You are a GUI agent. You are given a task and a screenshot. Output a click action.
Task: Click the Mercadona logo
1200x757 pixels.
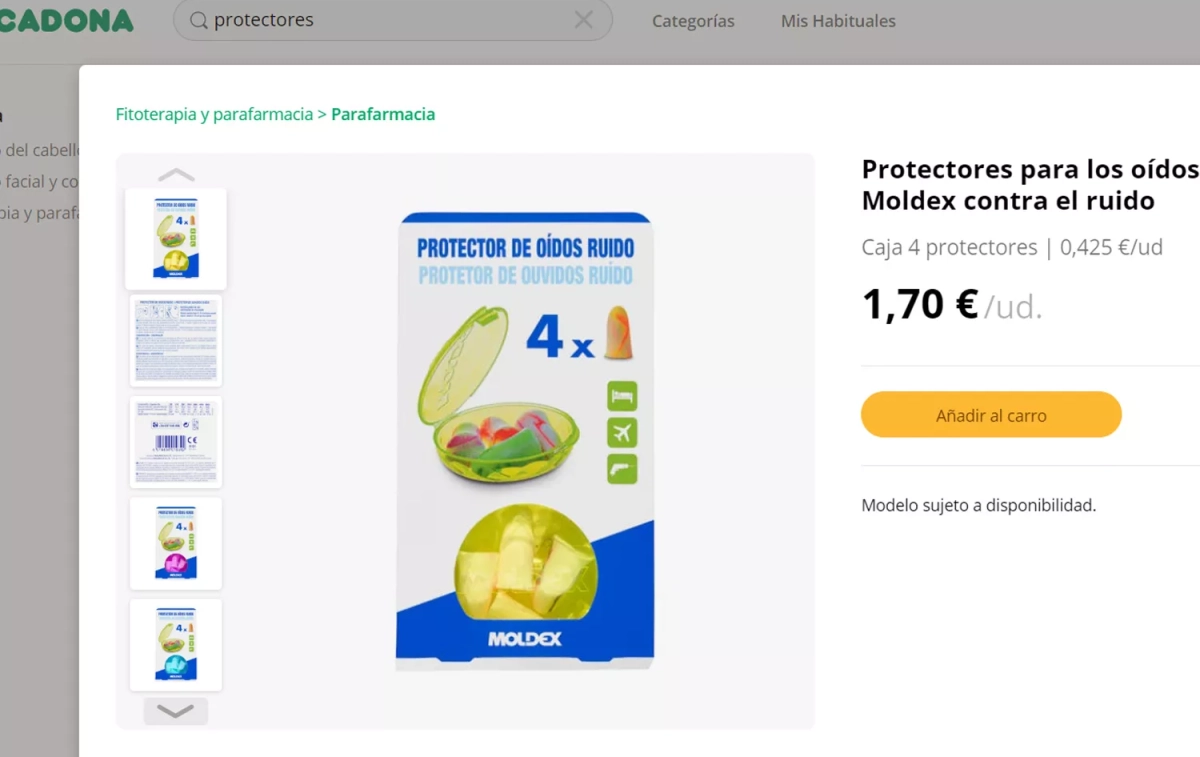coord(66,21)
